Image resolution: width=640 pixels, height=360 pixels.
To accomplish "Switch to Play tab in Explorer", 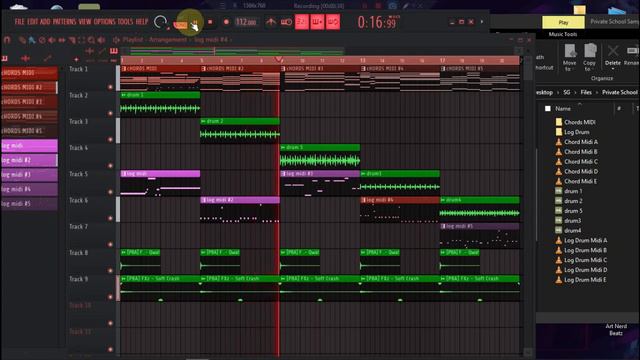I will click(x=563, y=22).
